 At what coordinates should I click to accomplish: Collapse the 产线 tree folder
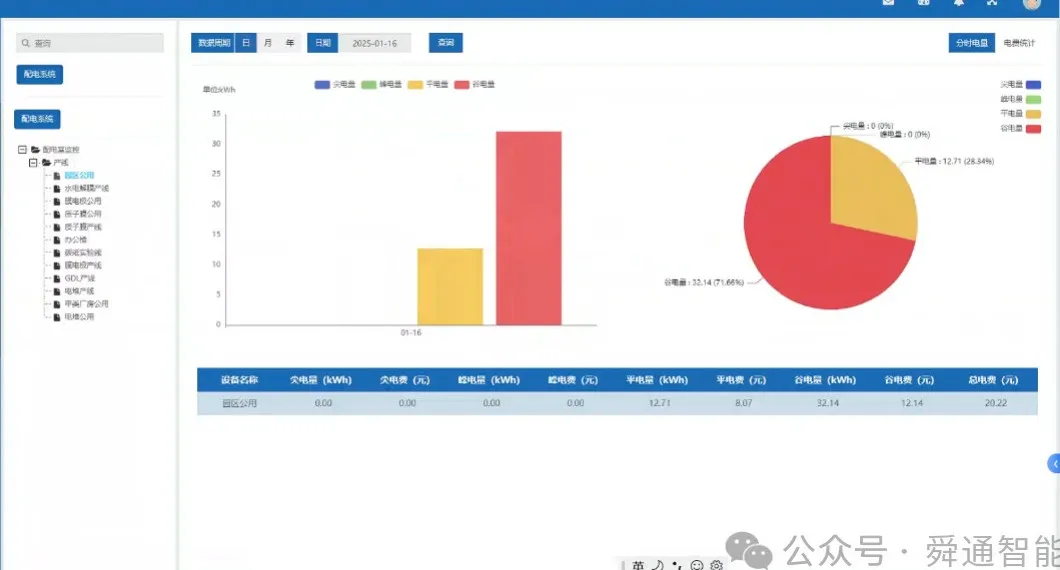coord(33,162)
